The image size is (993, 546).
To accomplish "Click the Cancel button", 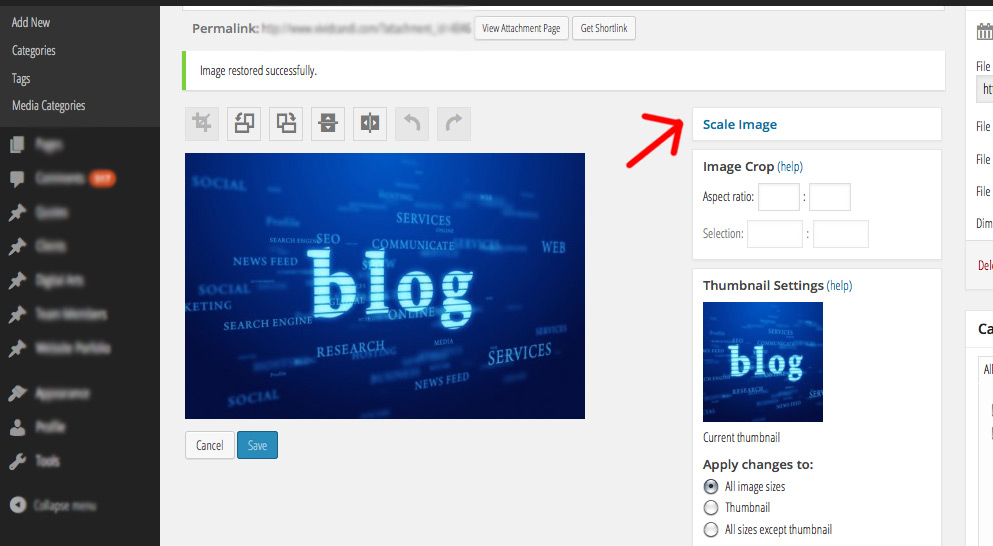I will 210,445.
